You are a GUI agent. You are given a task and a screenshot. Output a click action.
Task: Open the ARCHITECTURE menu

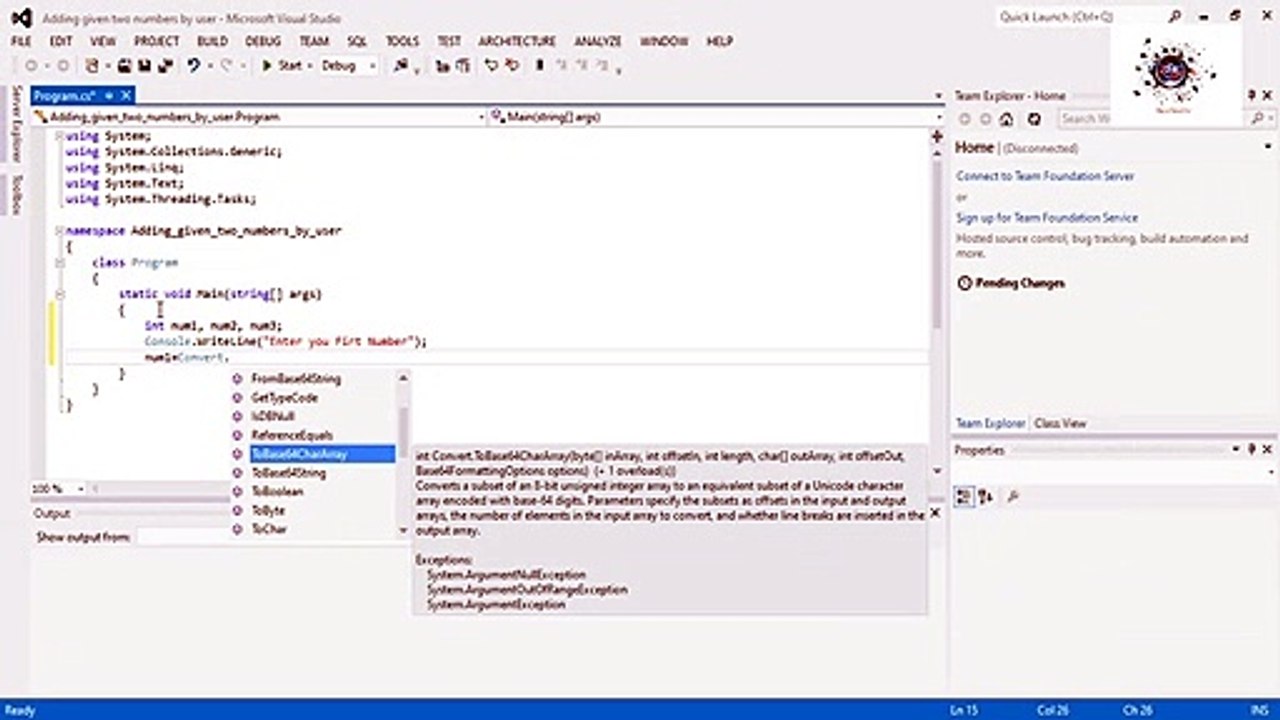tap(517, 41)
